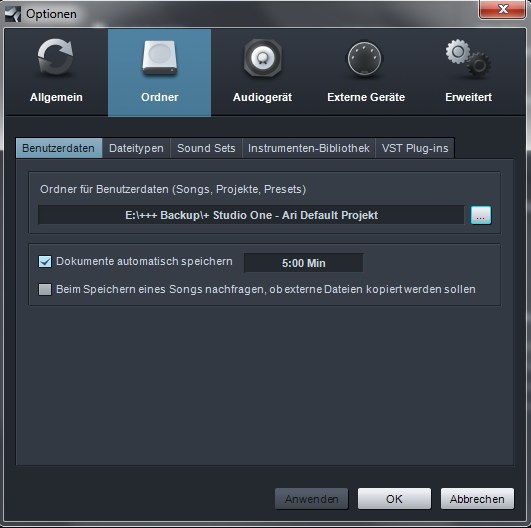Browse for user data folder with ellipsis button
531x528 pixels.
[x=481, y=215]
